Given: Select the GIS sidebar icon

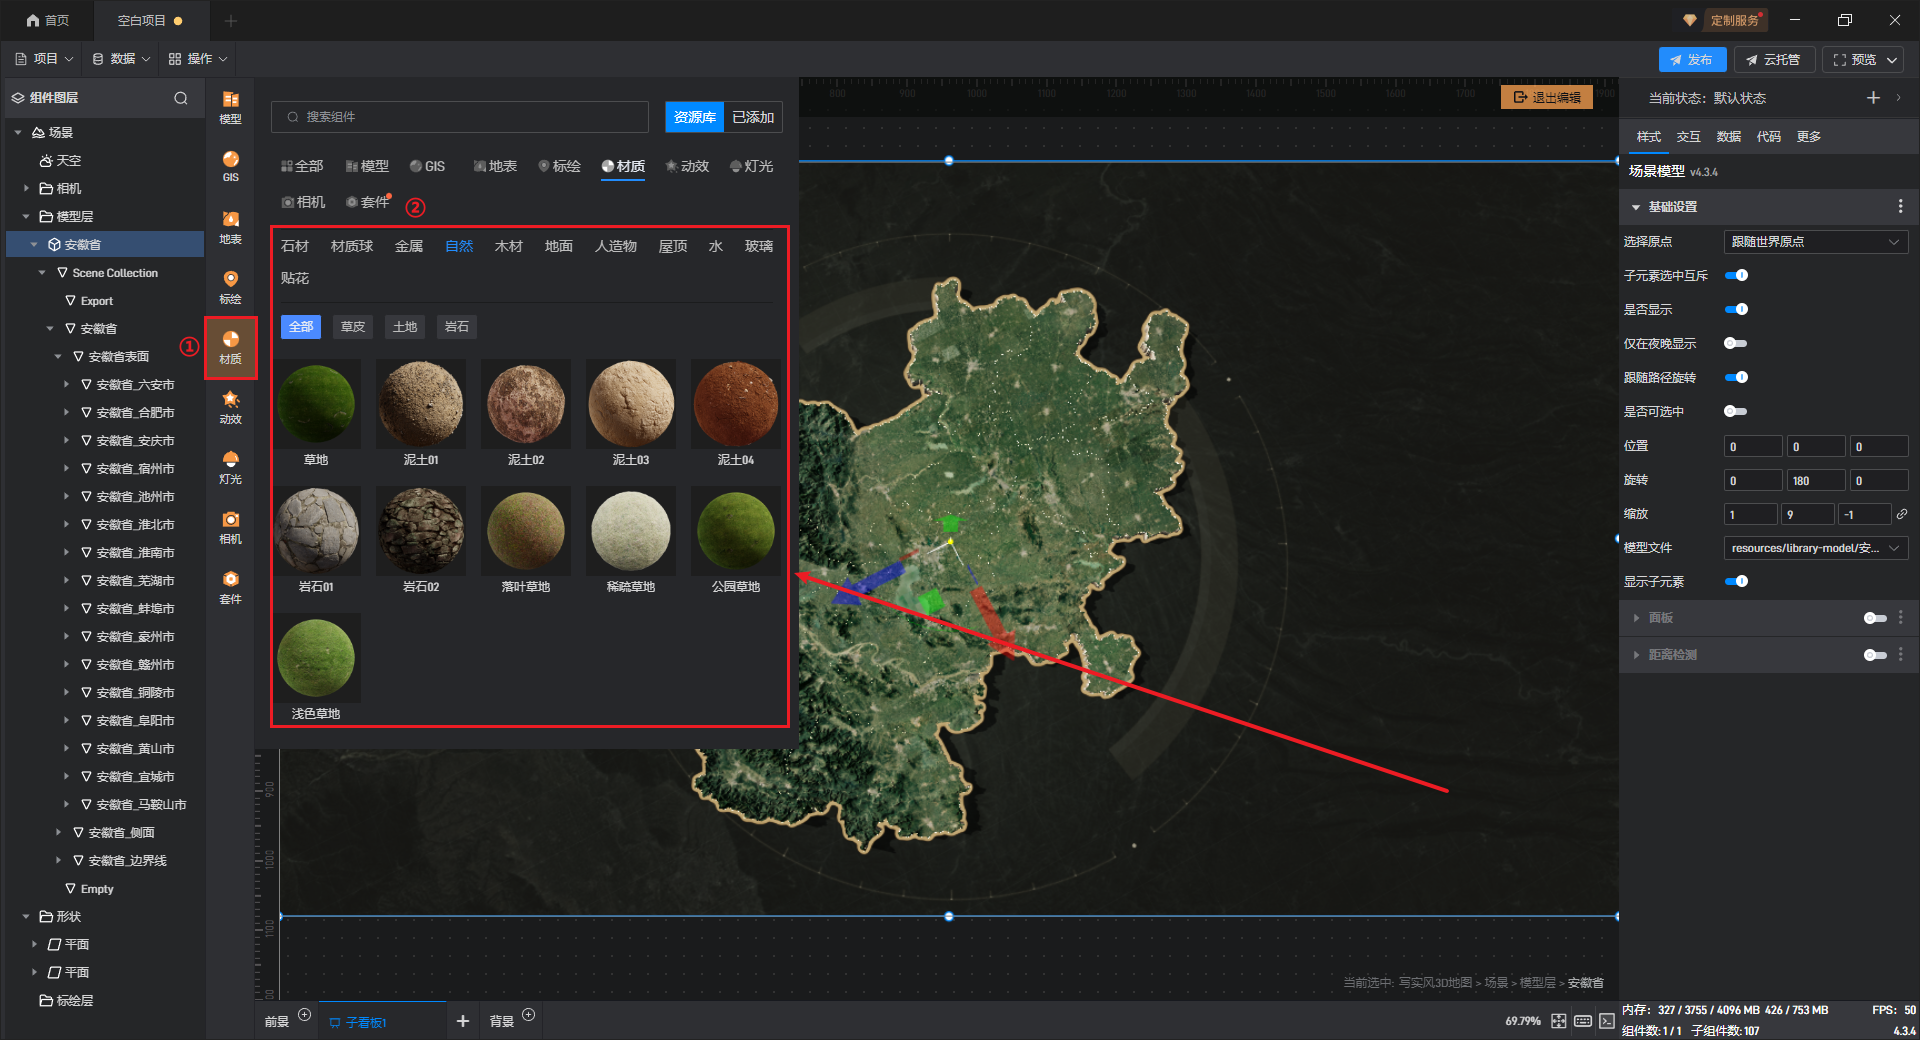Looking at the screenshot, I should (x=230, y=165).
